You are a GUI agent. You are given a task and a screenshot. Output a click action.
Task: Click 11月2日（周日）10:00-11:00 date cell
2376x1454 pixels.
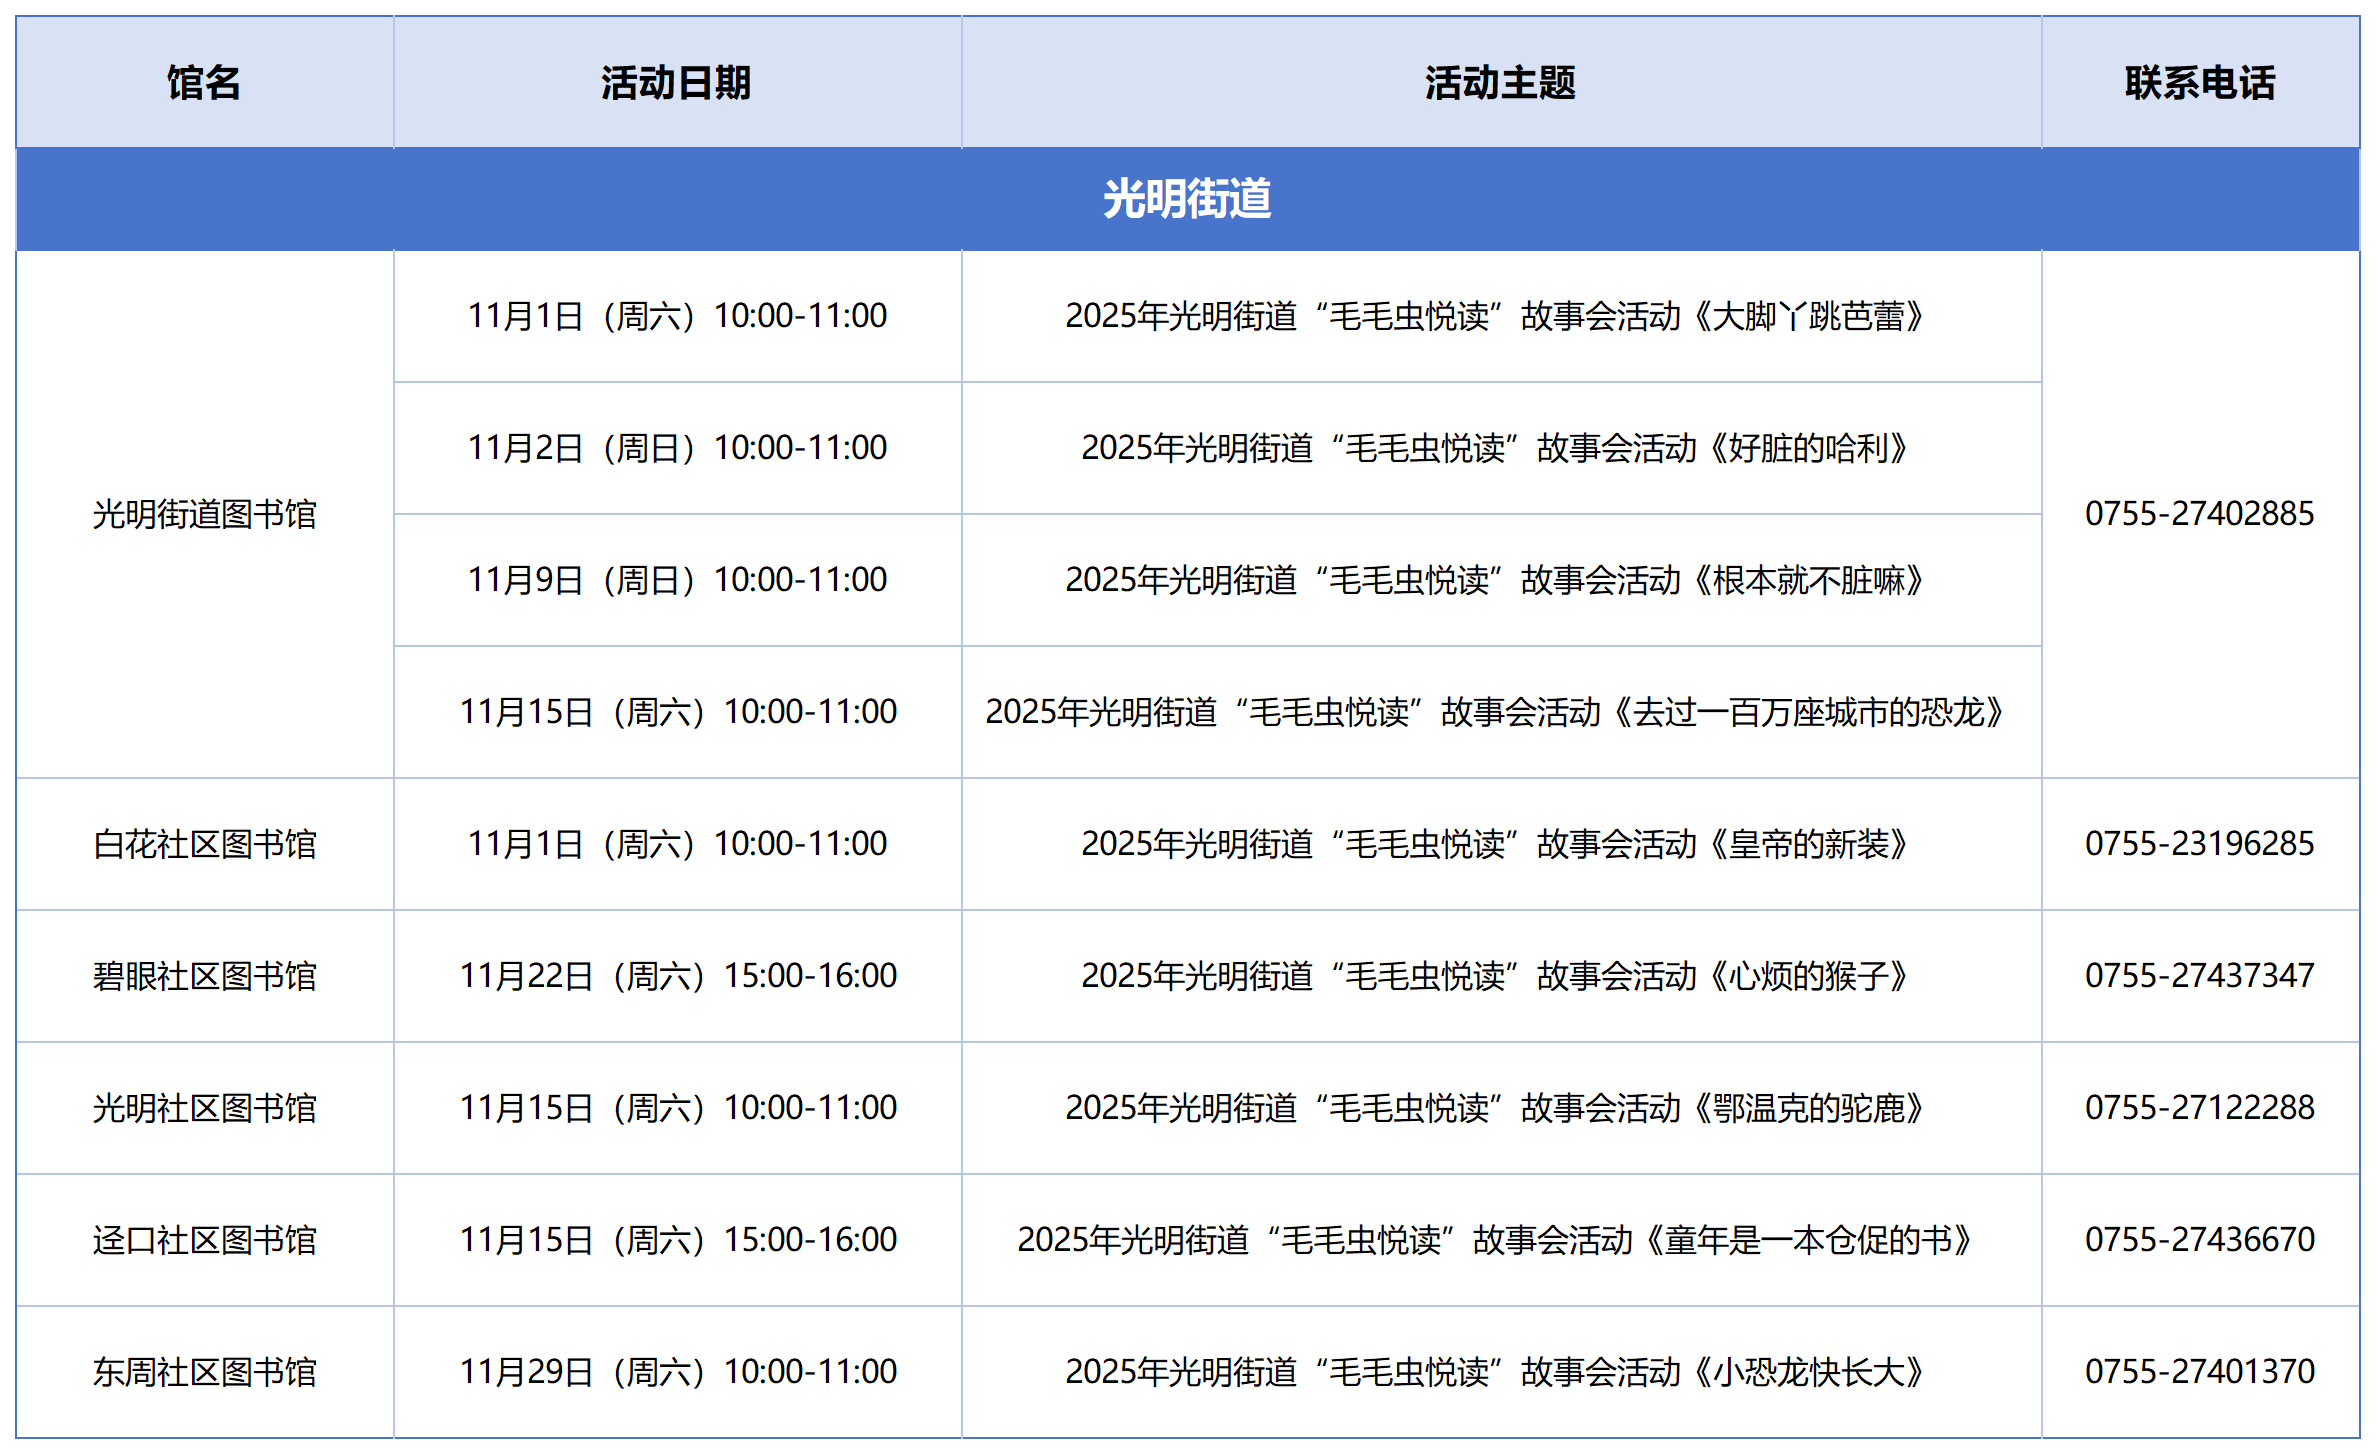(x=677, y=448)
